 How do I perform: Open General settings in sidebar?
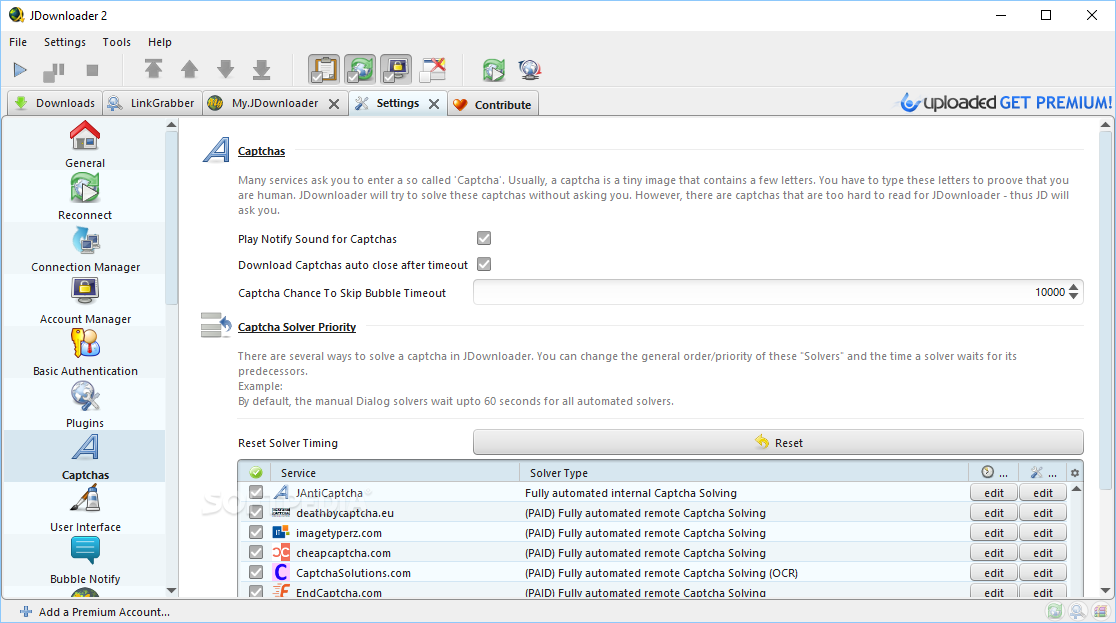coord(85,145)
